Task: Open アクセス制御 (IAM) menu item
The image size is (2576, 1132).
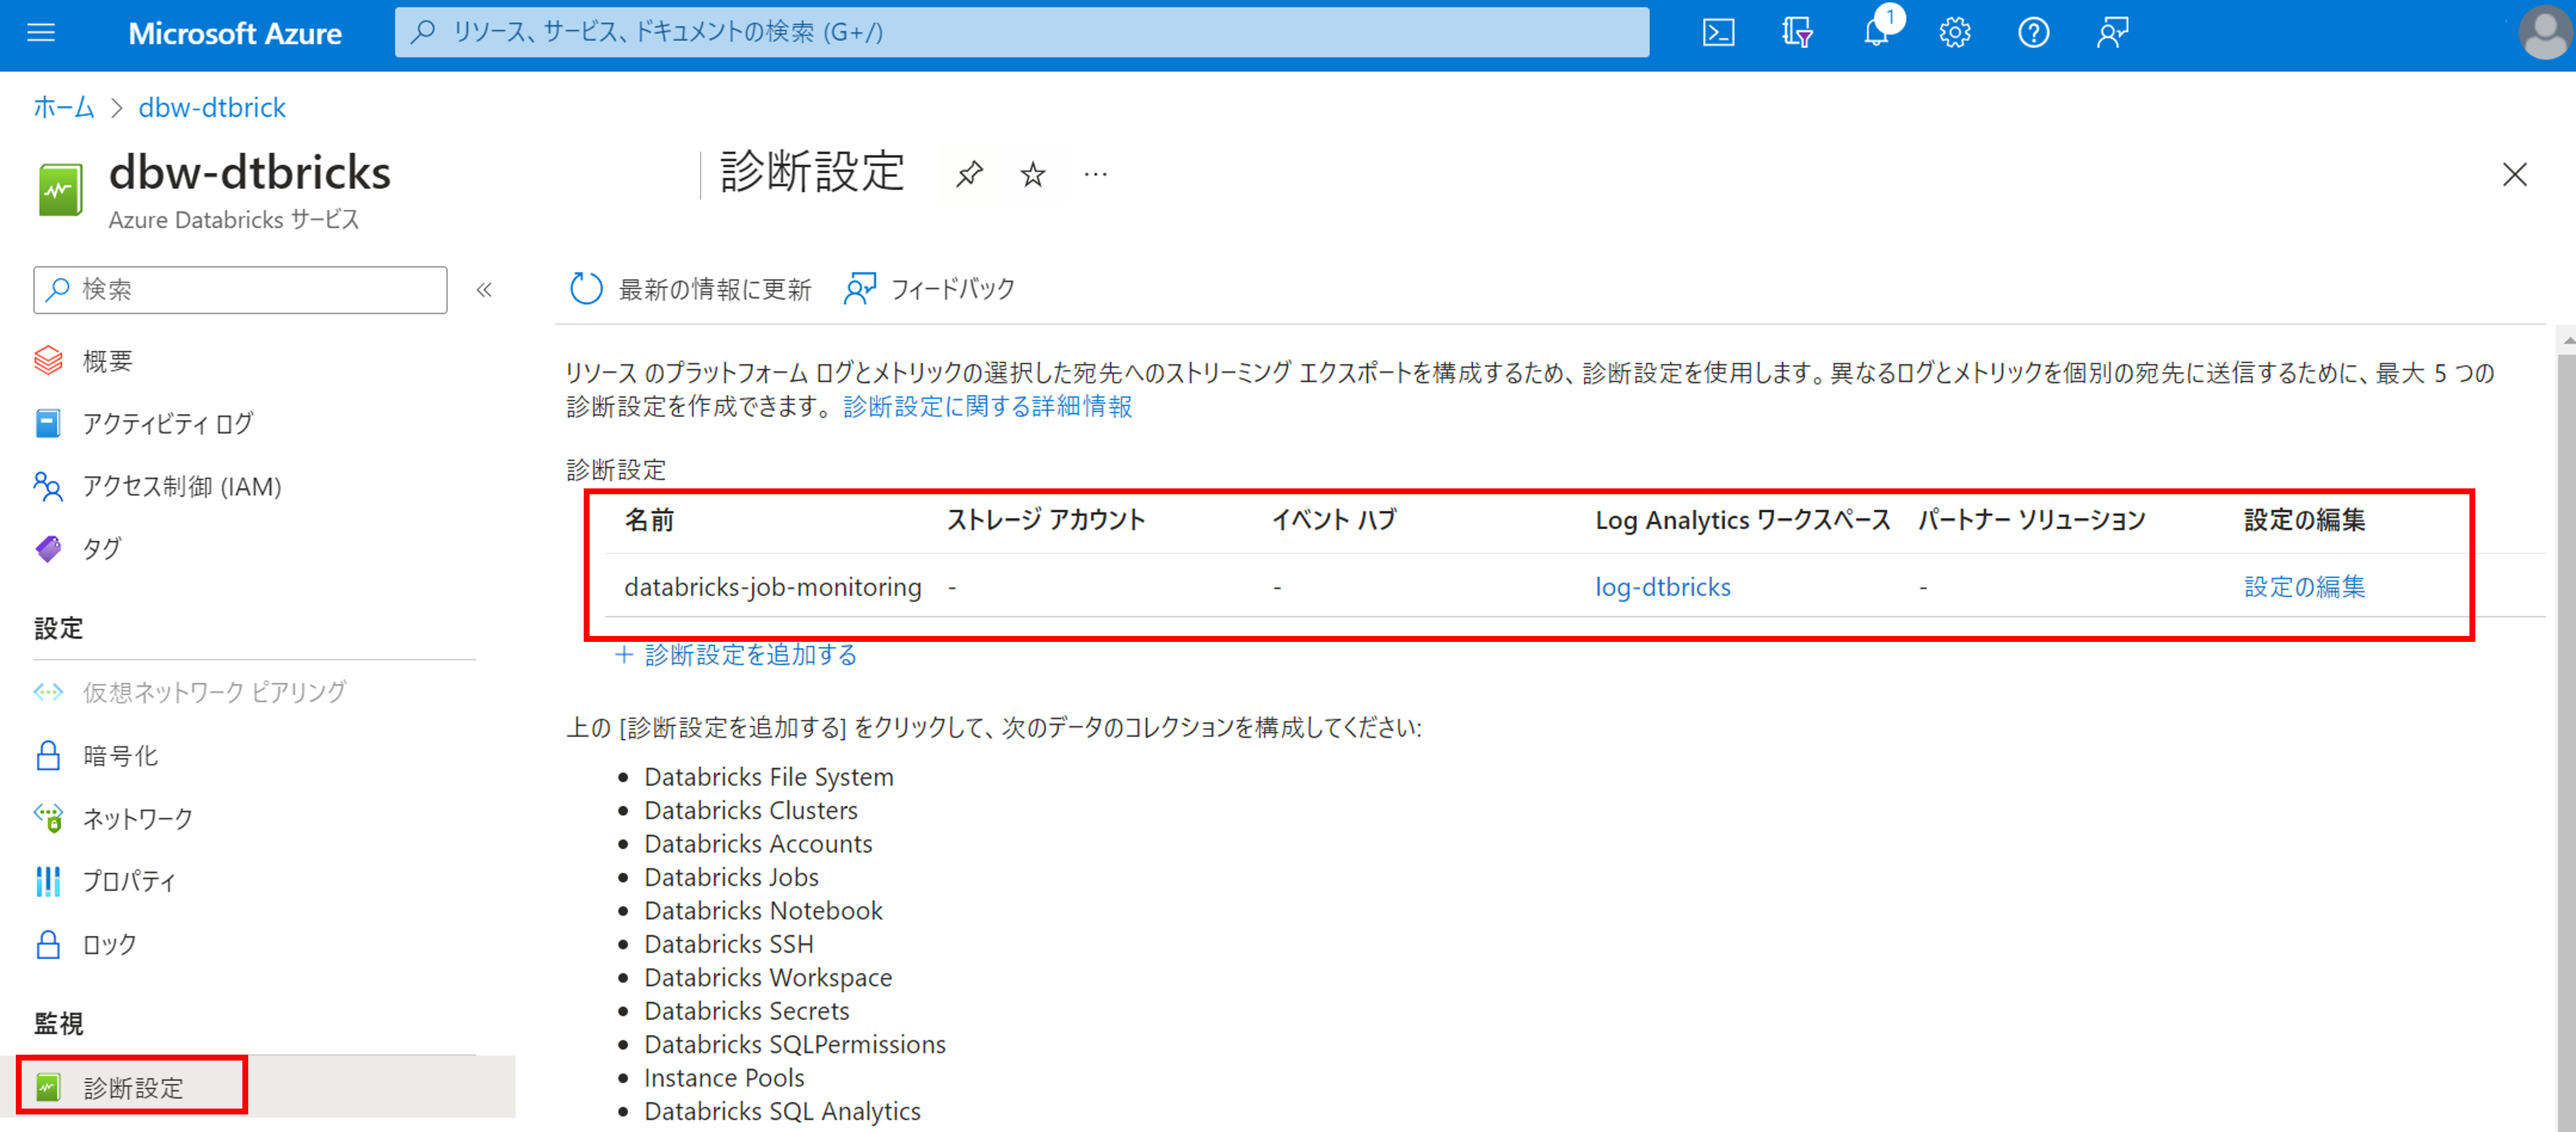Action: (181, 486)
